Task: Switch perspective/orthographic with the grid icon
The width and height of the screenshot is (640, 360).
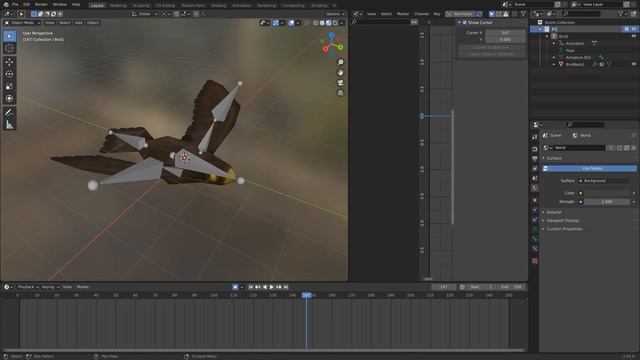Action: coord(340,93)
